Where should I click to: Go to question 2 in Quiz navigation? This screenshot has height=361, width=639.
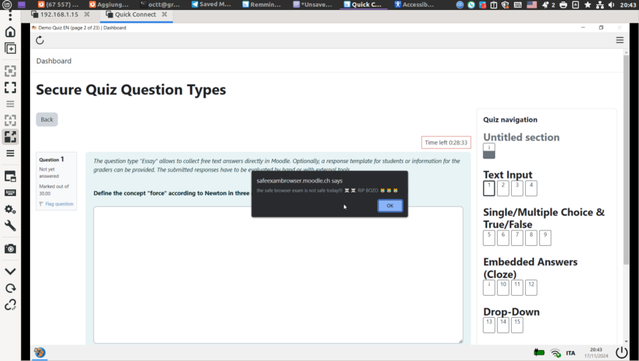(x=503, y=188)
